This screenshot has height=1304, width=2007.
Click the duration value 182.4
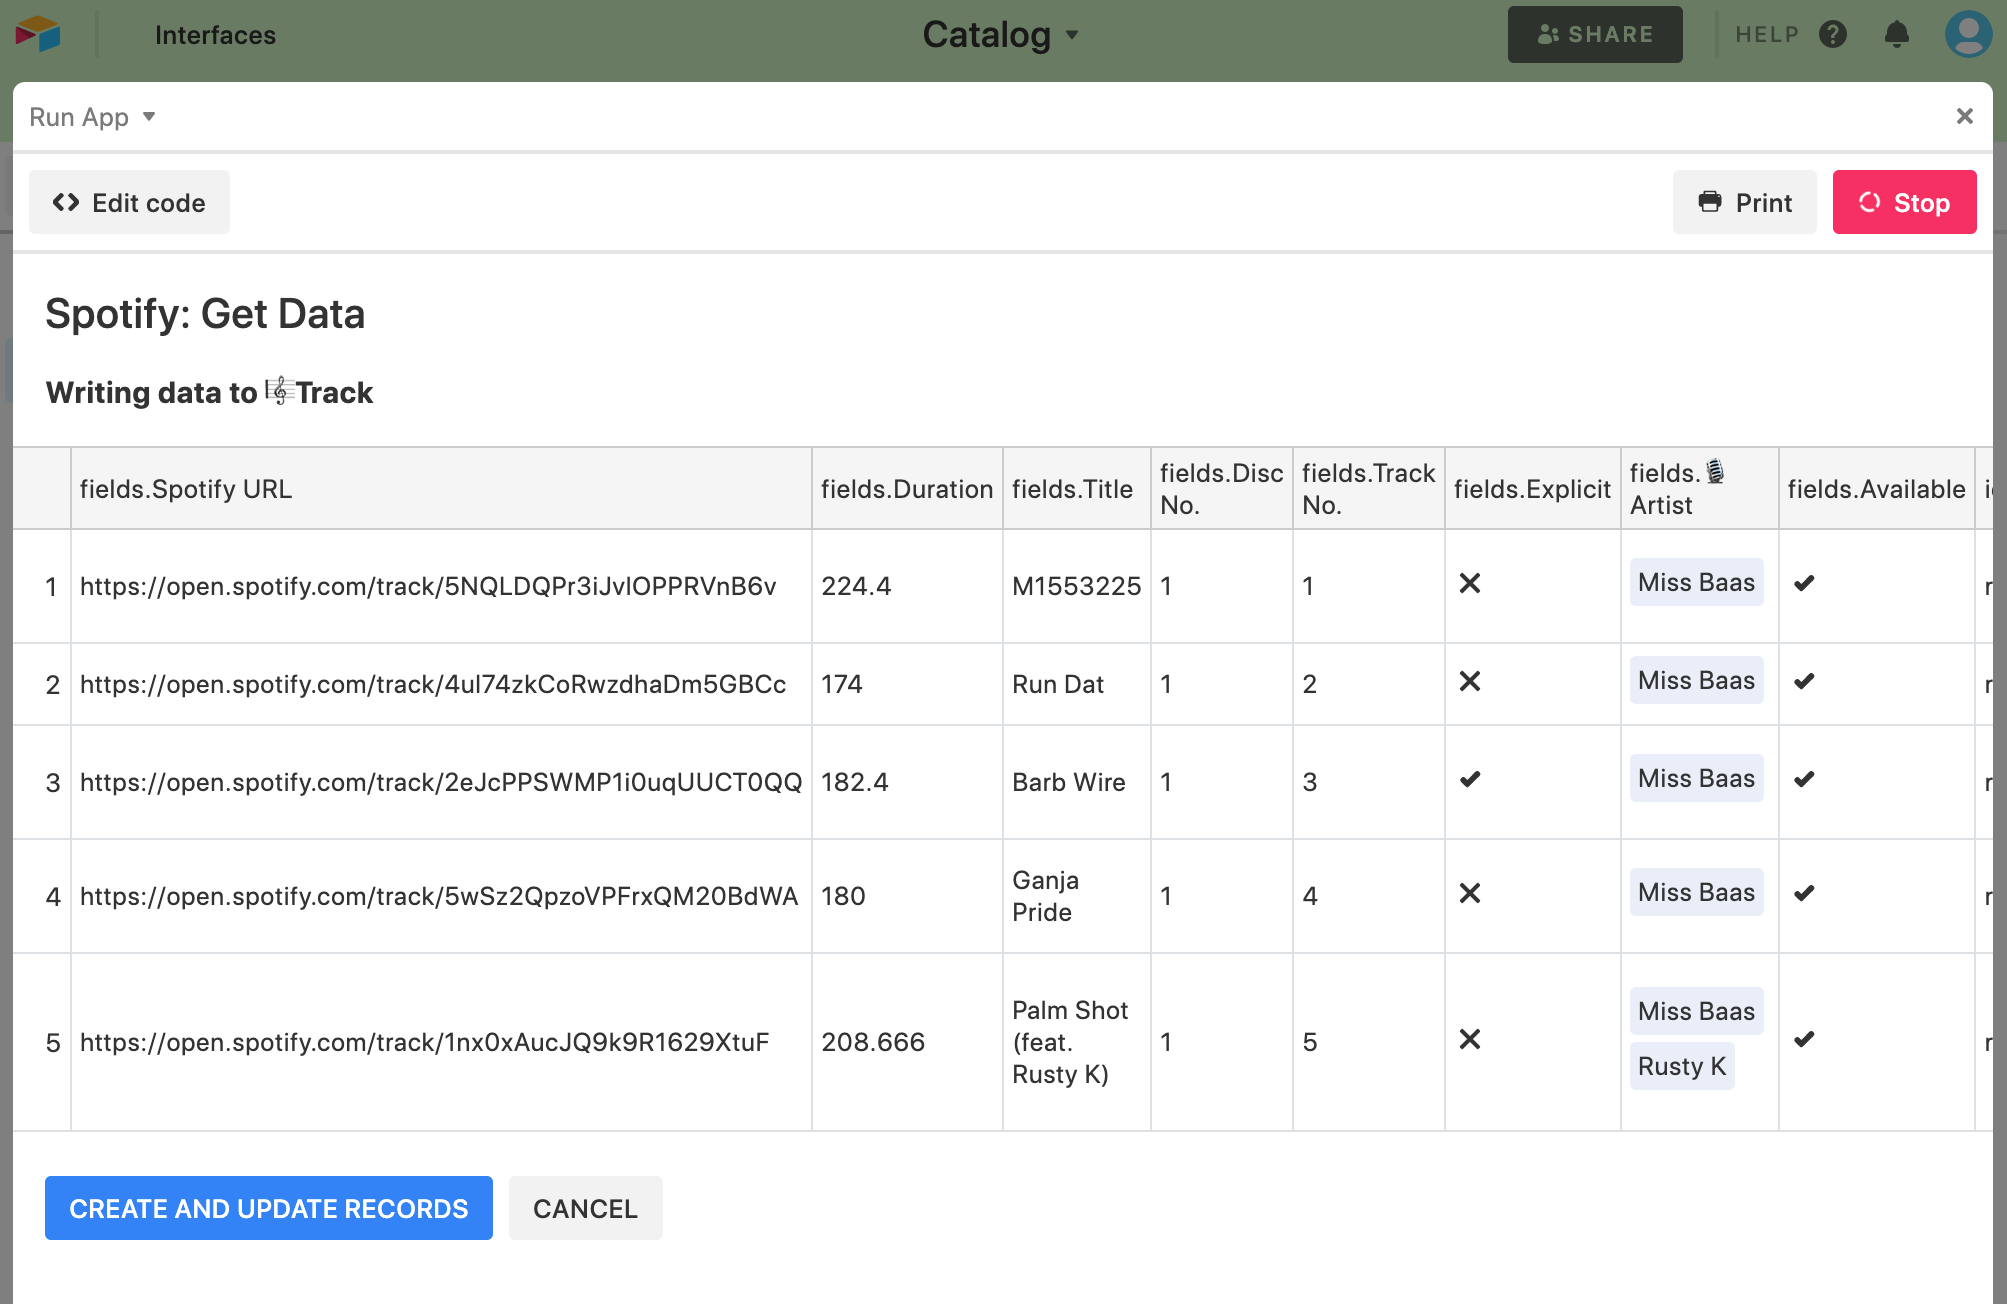tap(855, 782)
